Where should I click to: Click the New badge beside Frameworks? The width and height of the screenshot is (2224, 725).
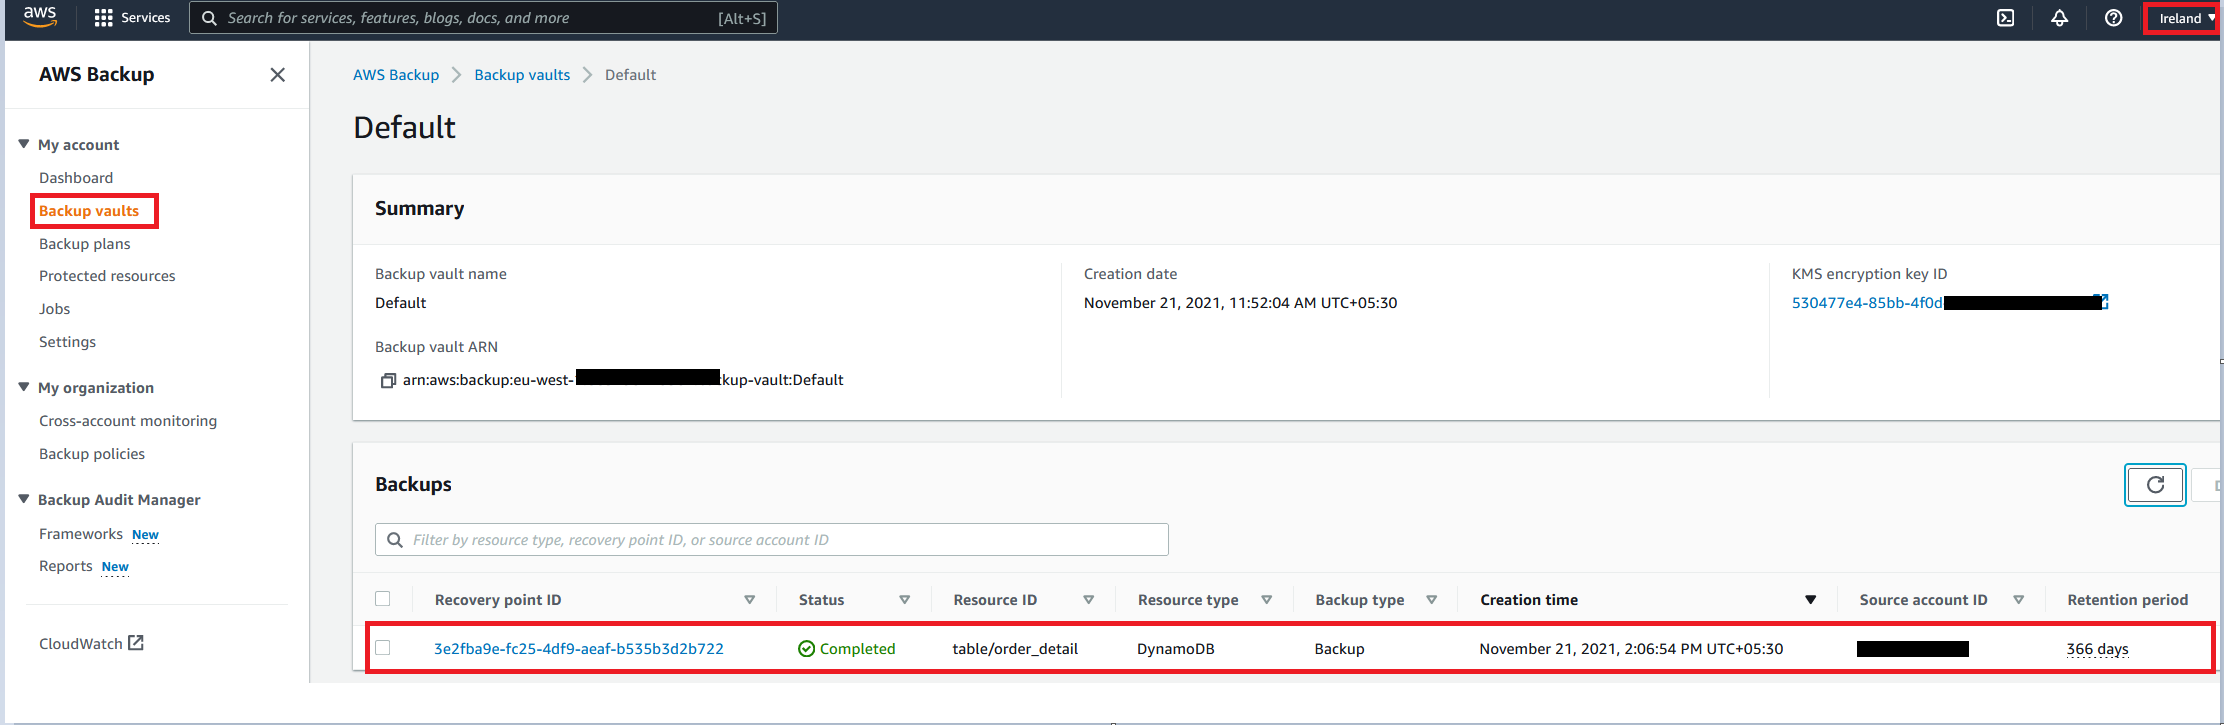pyautogui.click(x=145, y=535)
